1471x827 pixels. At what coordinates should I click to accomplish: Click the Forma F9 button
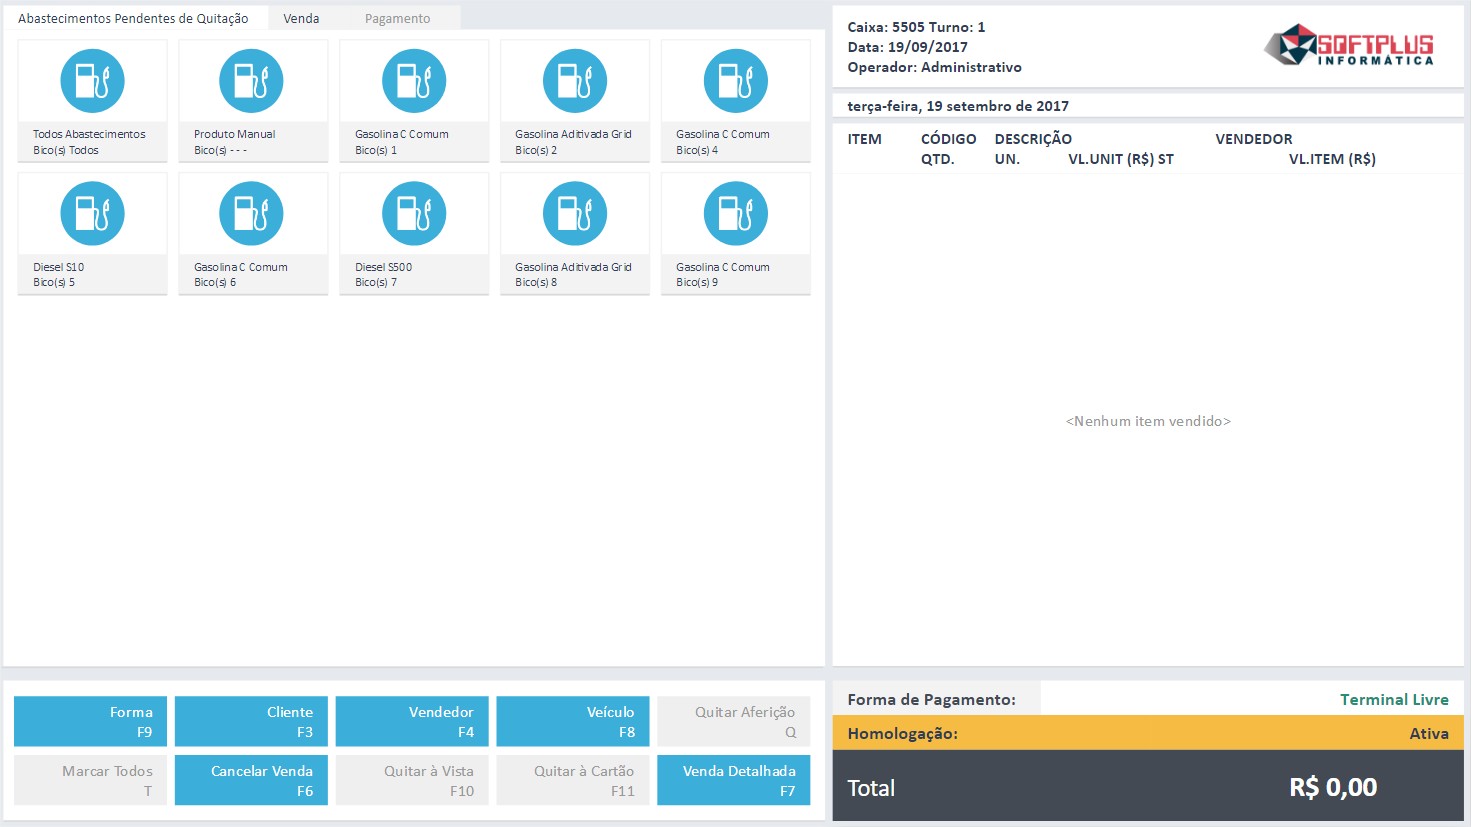(x=91, y=721)
